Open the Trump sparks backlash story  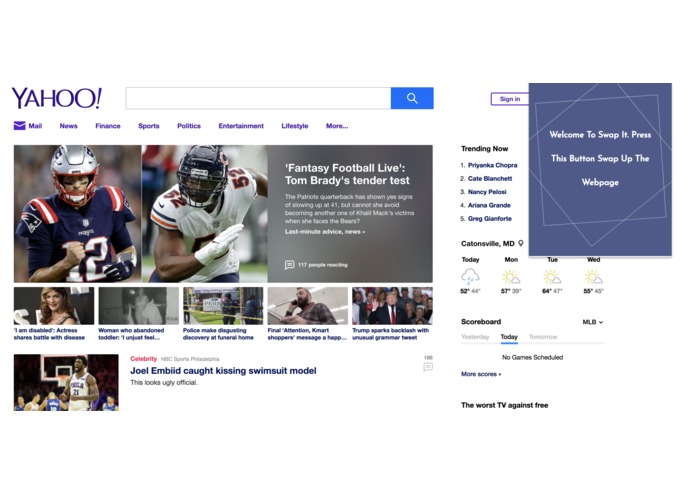tap(390, 334)
